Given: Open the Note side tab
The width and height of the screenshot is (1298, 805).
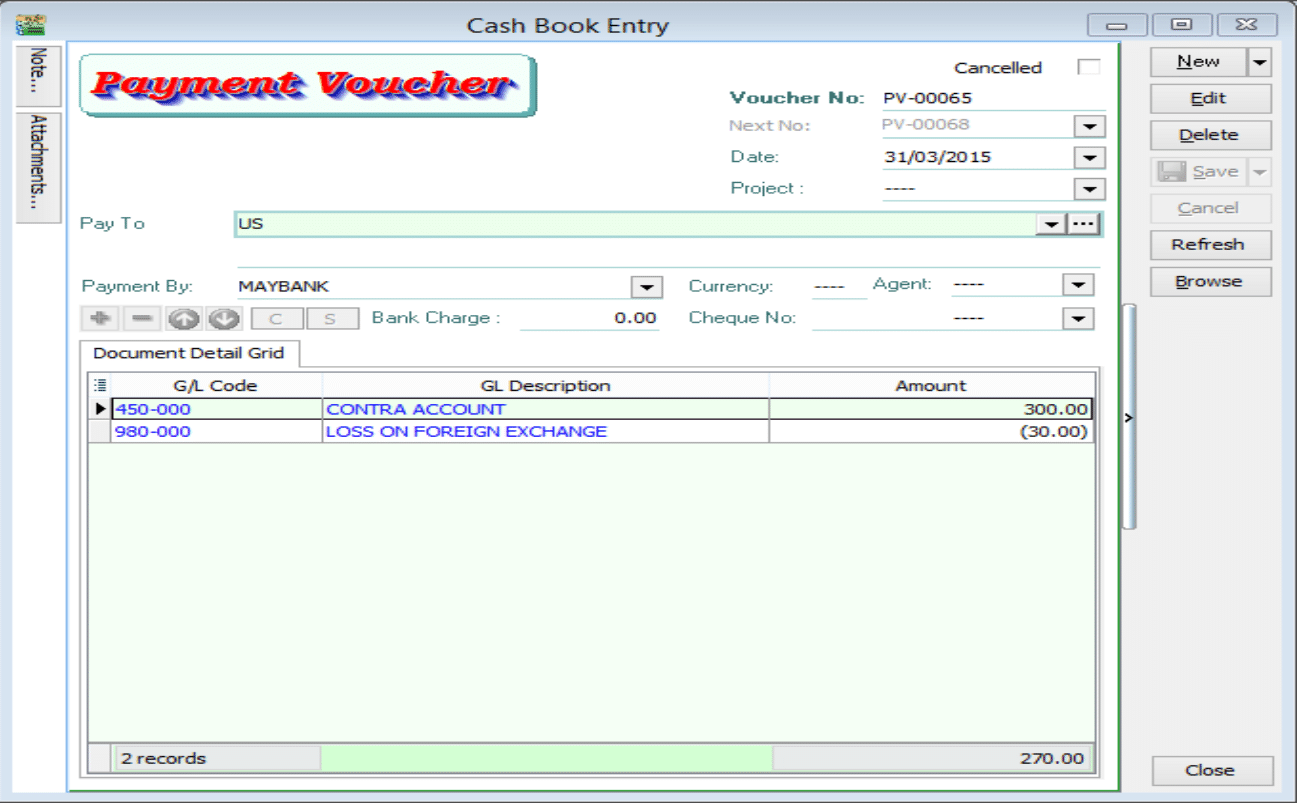Looking at the screenshot, I should 39,75.
